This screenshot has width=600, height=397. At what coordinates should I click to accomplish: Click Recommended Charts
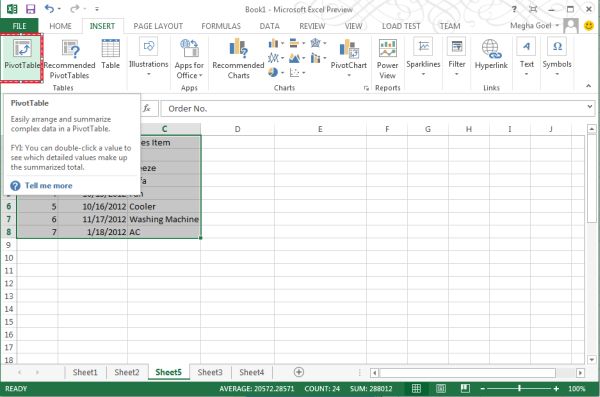tap(238, 59)
